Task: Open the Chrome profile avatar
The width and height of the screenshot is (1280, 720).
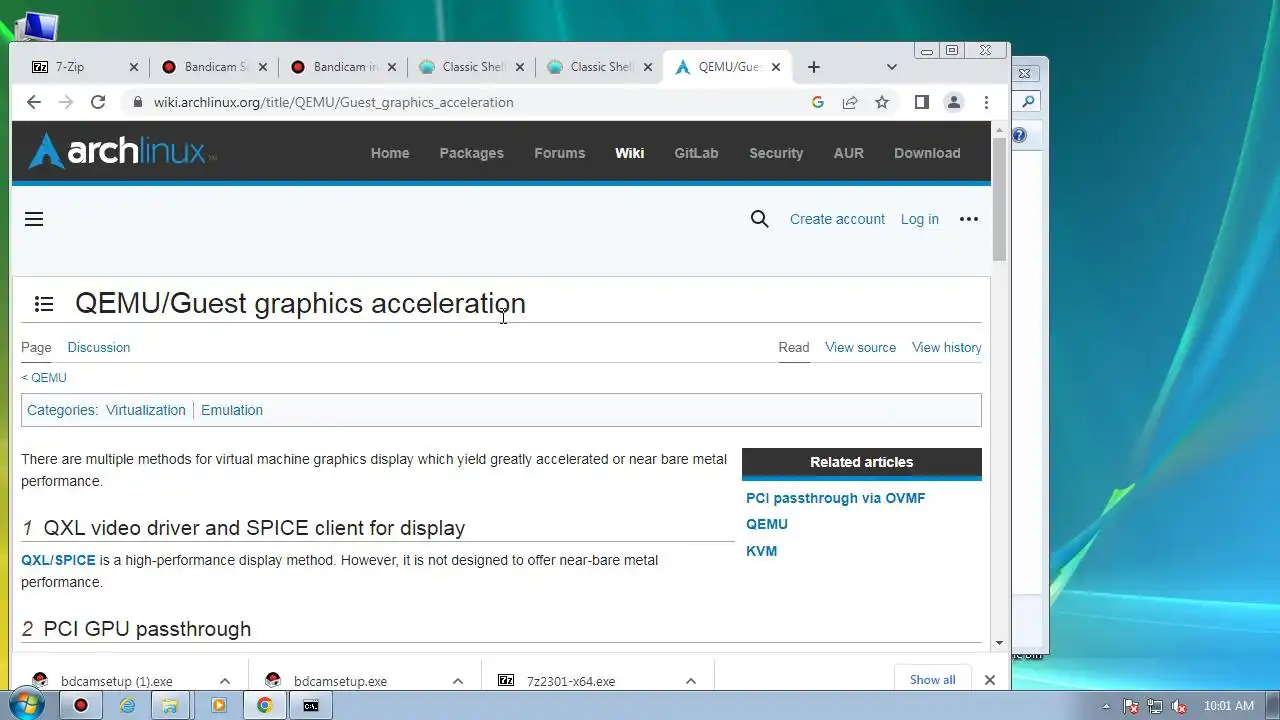Action: tap(954, 102)
